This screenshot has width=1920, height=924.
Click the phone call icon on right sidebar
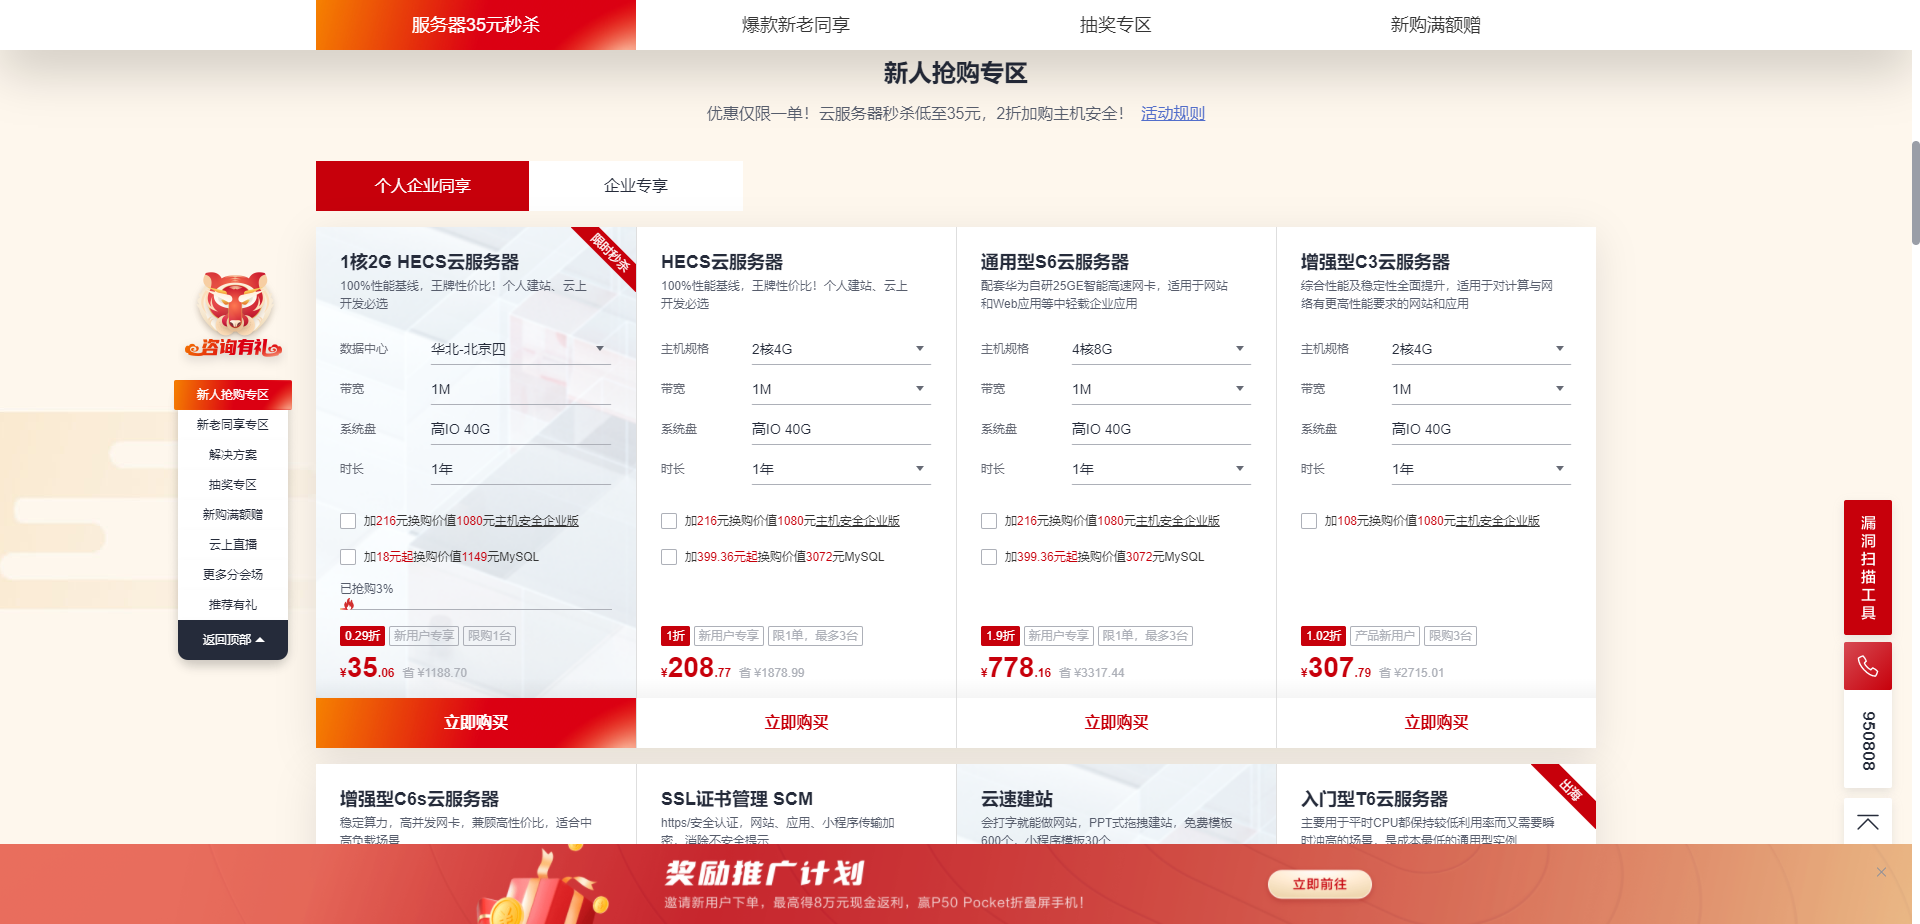1867,666
